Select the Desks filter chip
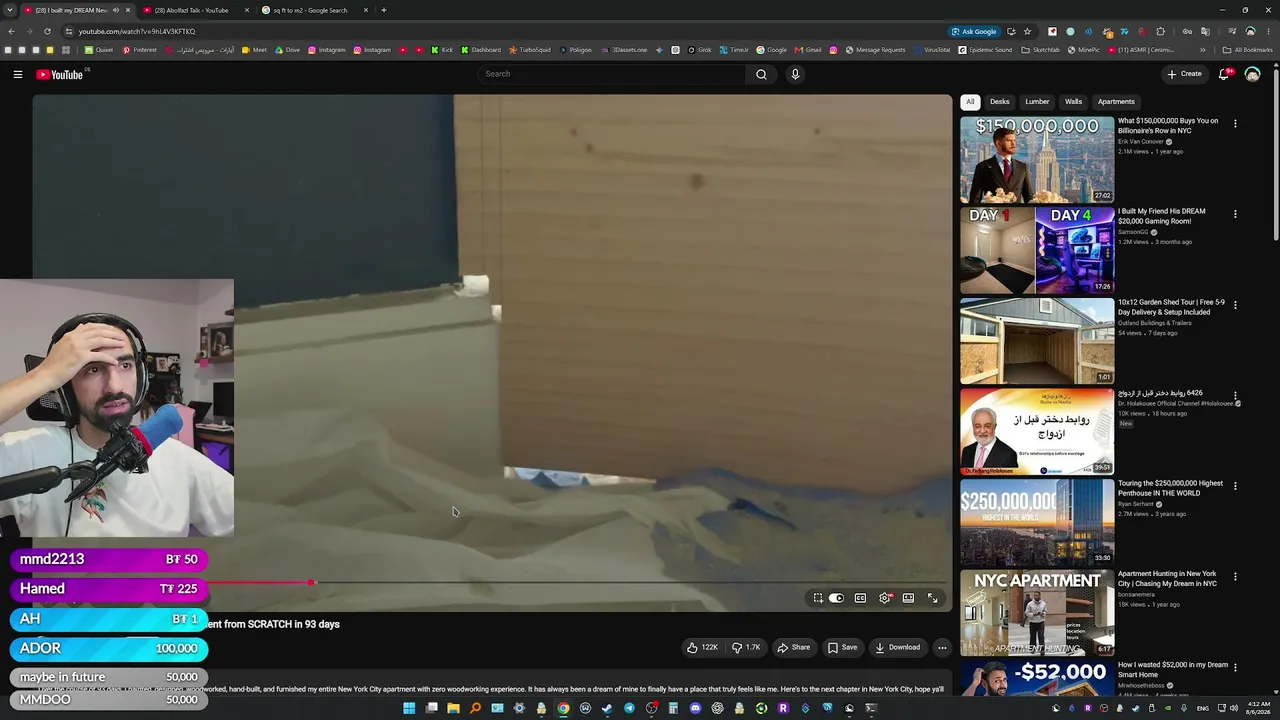Viewport: 1280px width, 720px height. point(1000,102)
